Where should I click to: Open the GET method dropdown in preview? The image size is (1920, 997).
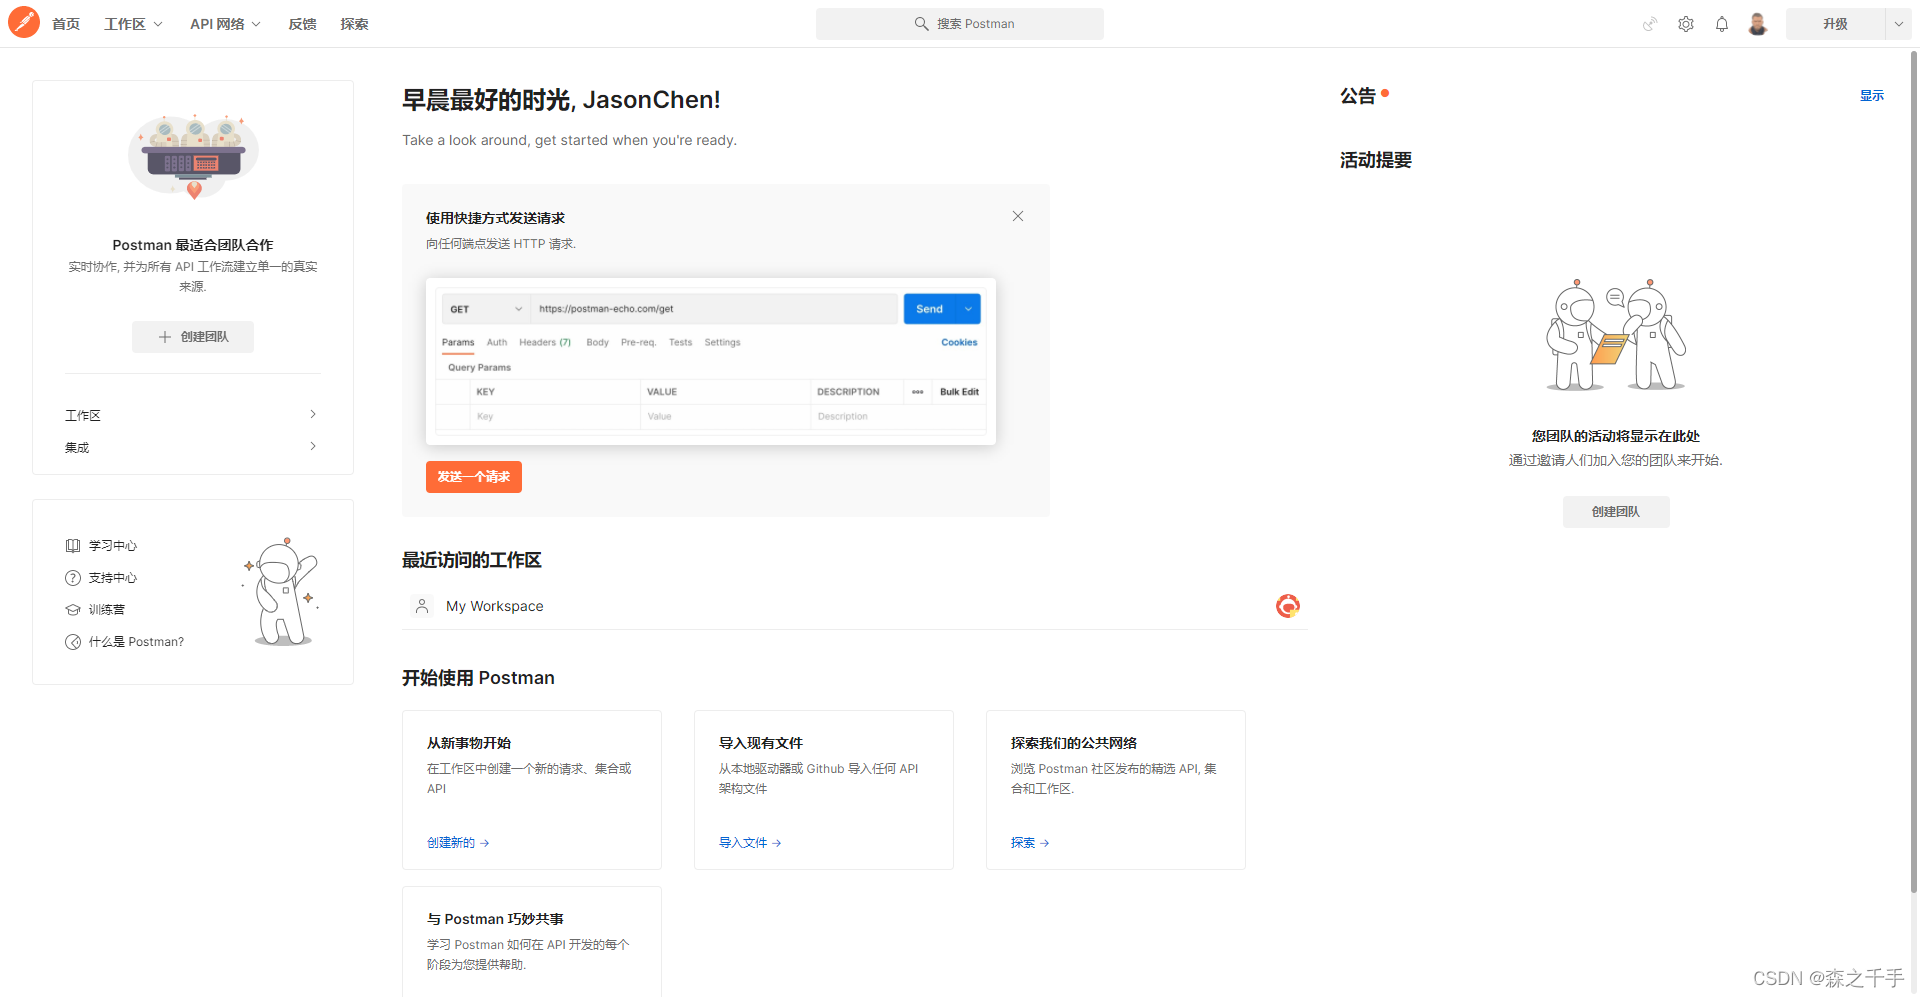tap(486, 309)
